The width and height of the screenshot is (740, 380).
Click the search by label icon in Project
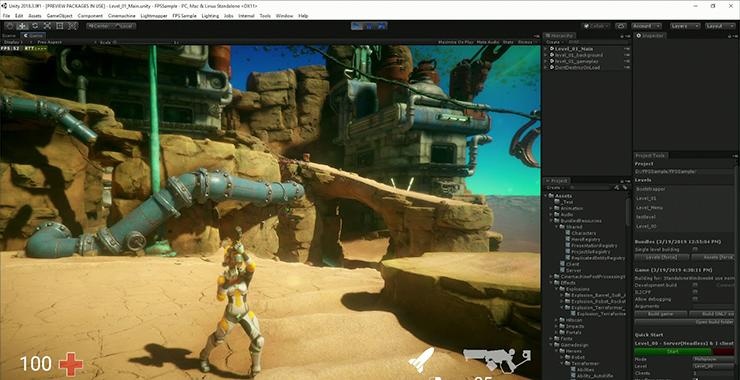[625, 187]
